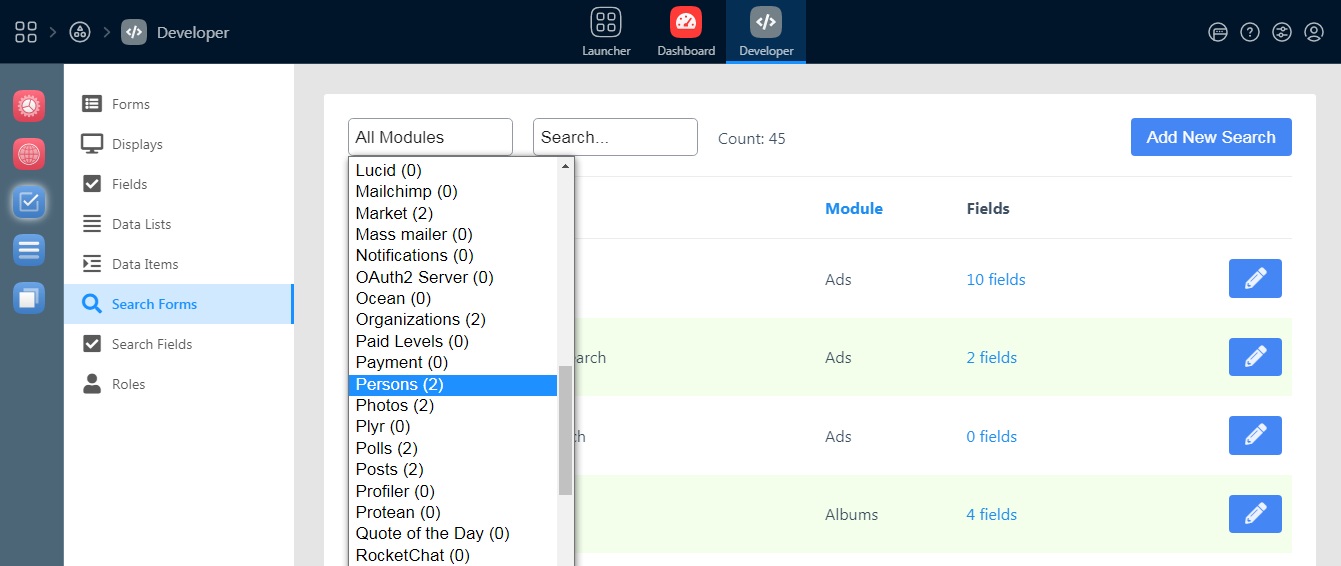Click the window layout icon in top-right header
Screen dimensions: 1341x566
1218,32
